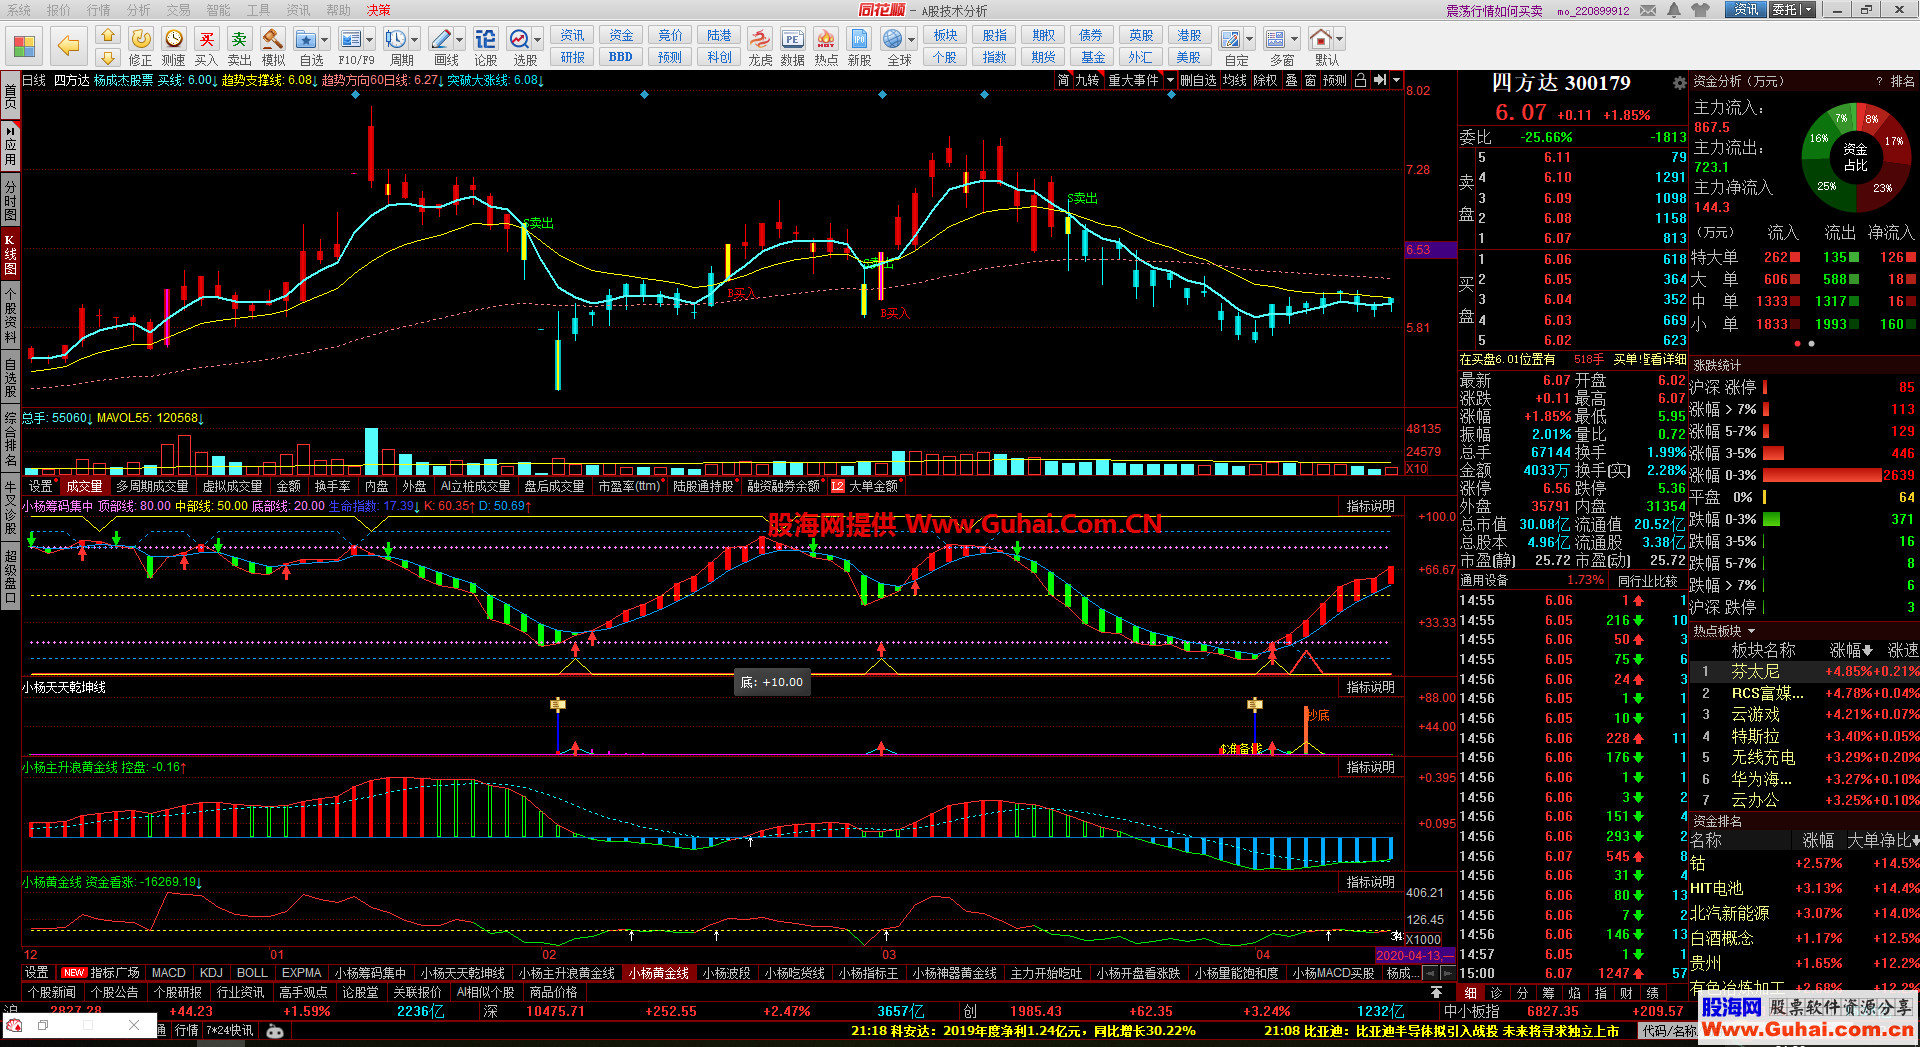Open the 测速 speed test tool
The height and width of the screenshot is (1047, 1920).
[174, 46]
